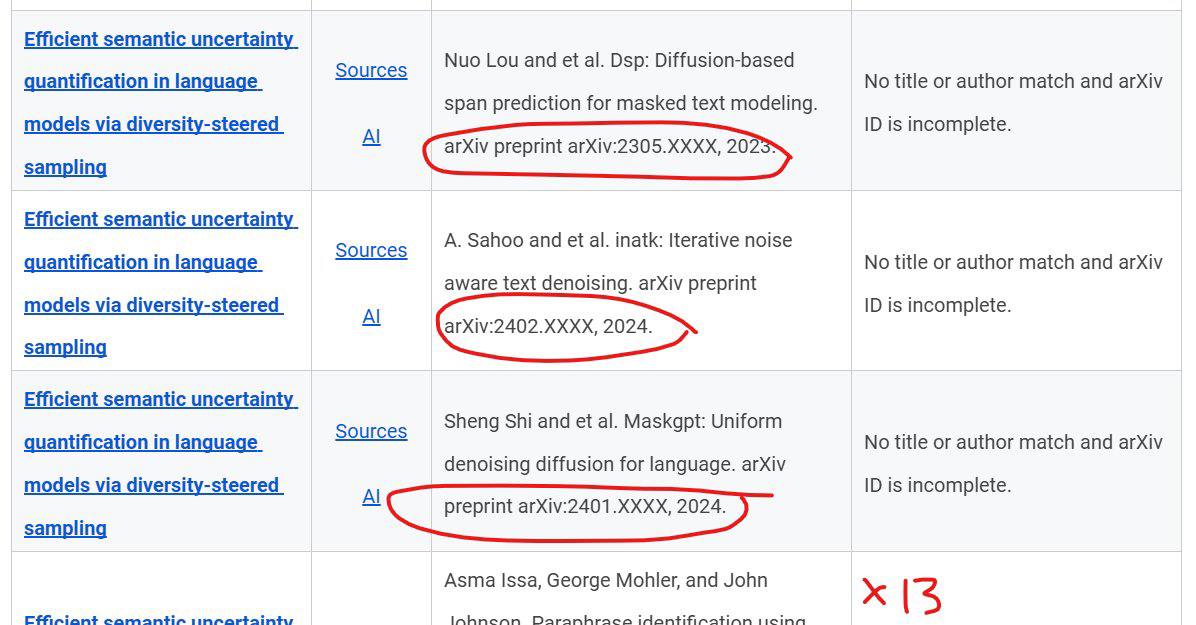Image resolution: width=1196 pixels, height=625 pixels.
Task: Click the red handwritten x13 annotation
Action: 902,594
